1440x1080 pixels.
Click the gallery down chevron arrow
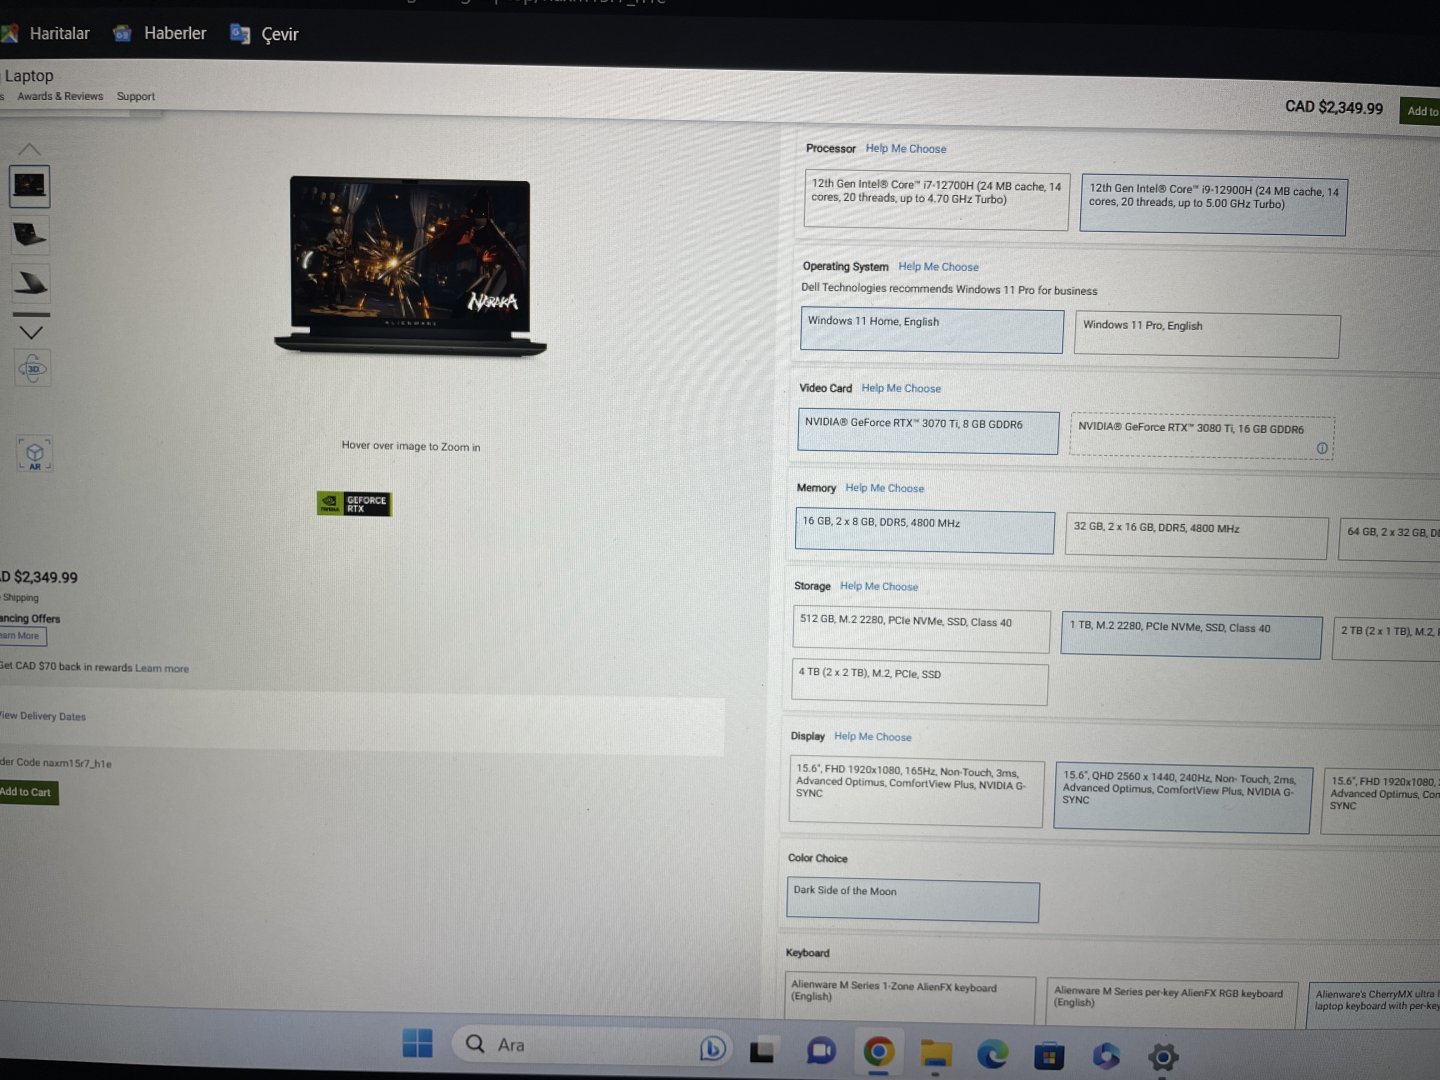[32, 332]
